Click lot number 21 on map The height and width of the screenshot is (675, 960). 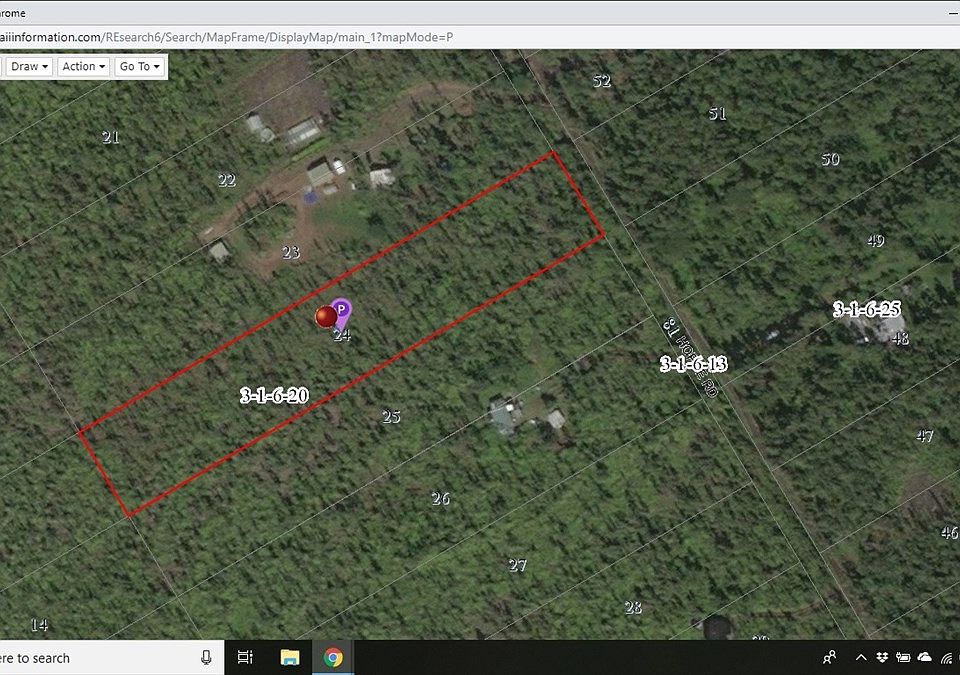[x=111, y=137]
